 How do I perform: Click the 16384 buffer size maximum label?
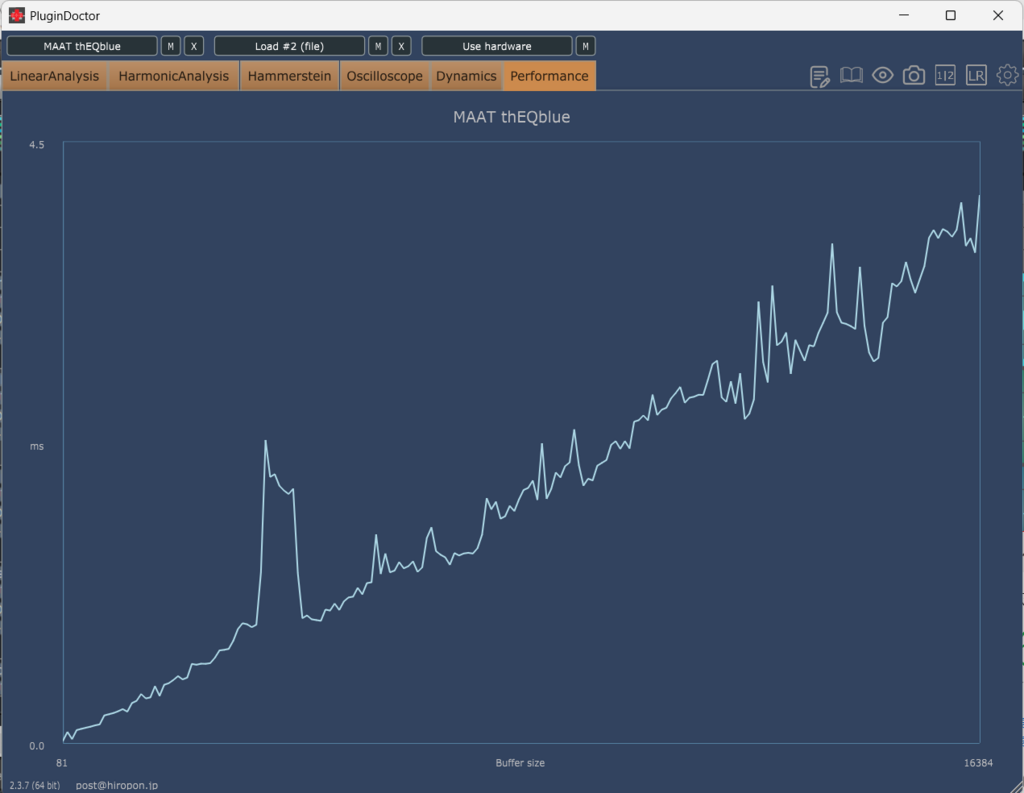[978, 763]
